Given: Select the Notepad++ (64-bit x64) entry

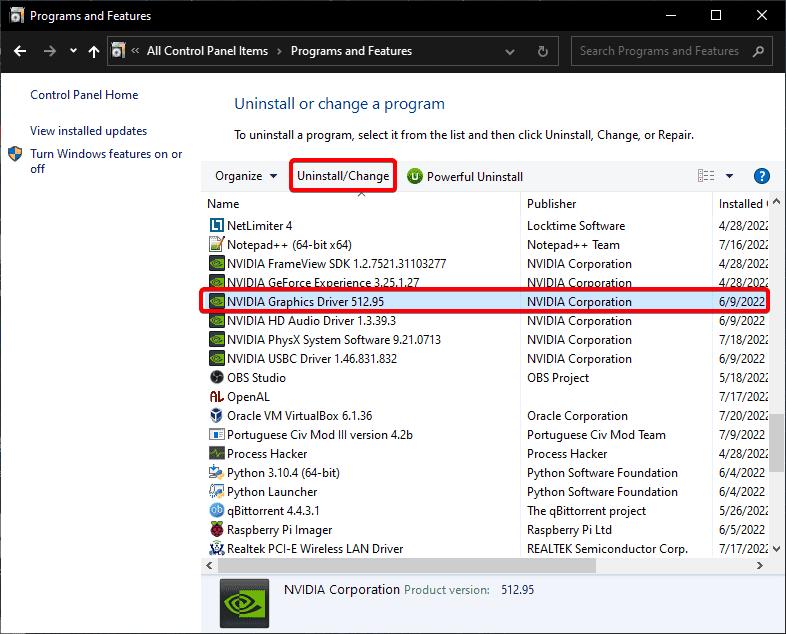Looking at the screenshot, I should click(289, 245).
